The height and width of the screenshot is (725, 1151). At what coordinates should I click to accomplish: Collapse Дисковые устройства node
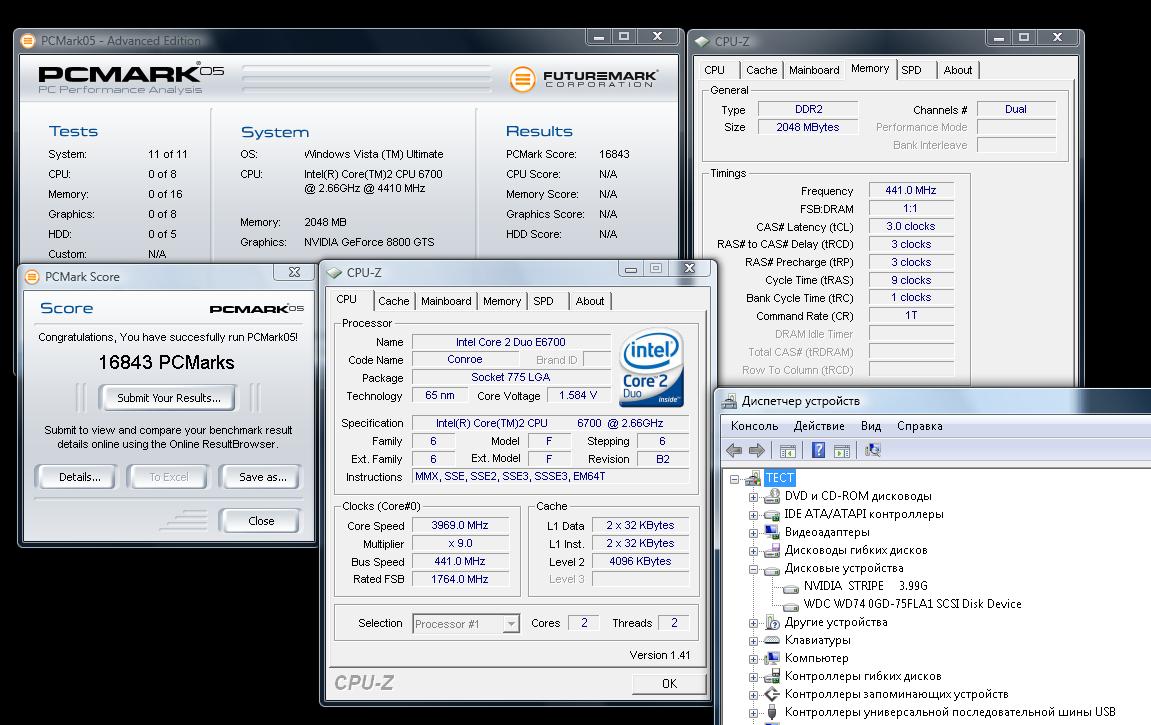coord(753,569)
